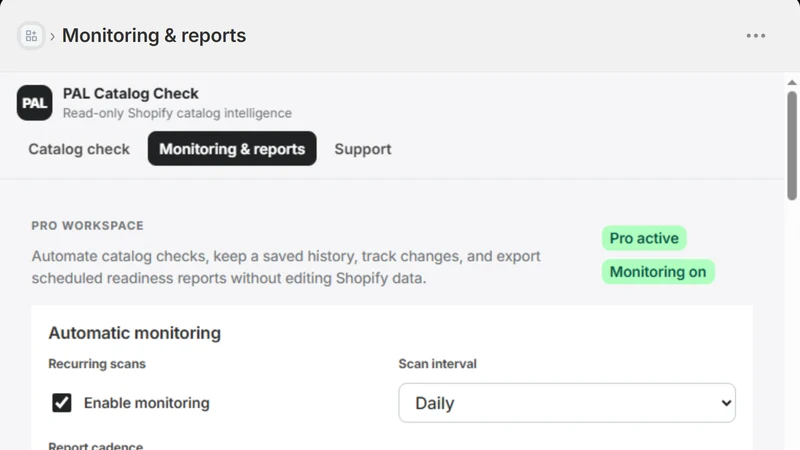Image resolution: width=800 pixels, height=450 pixels.
Task: Click the Pro active badge
Action: (644, 238)
